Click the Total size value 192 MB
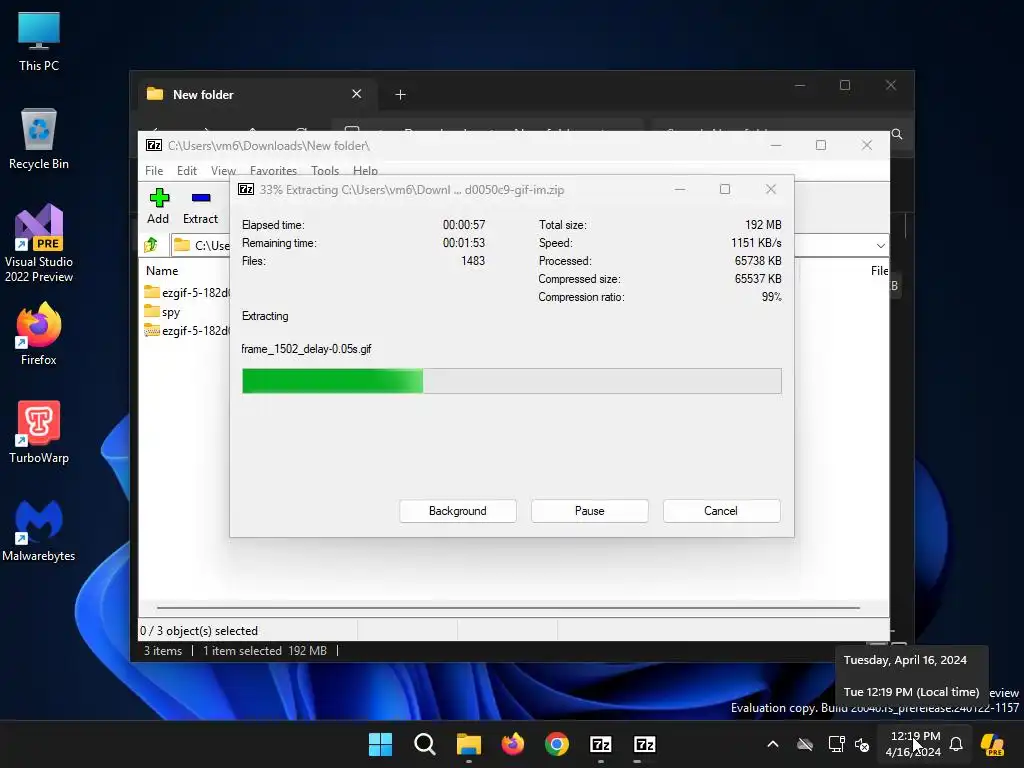The image size is (1024, 768). [x=763, y=225]
